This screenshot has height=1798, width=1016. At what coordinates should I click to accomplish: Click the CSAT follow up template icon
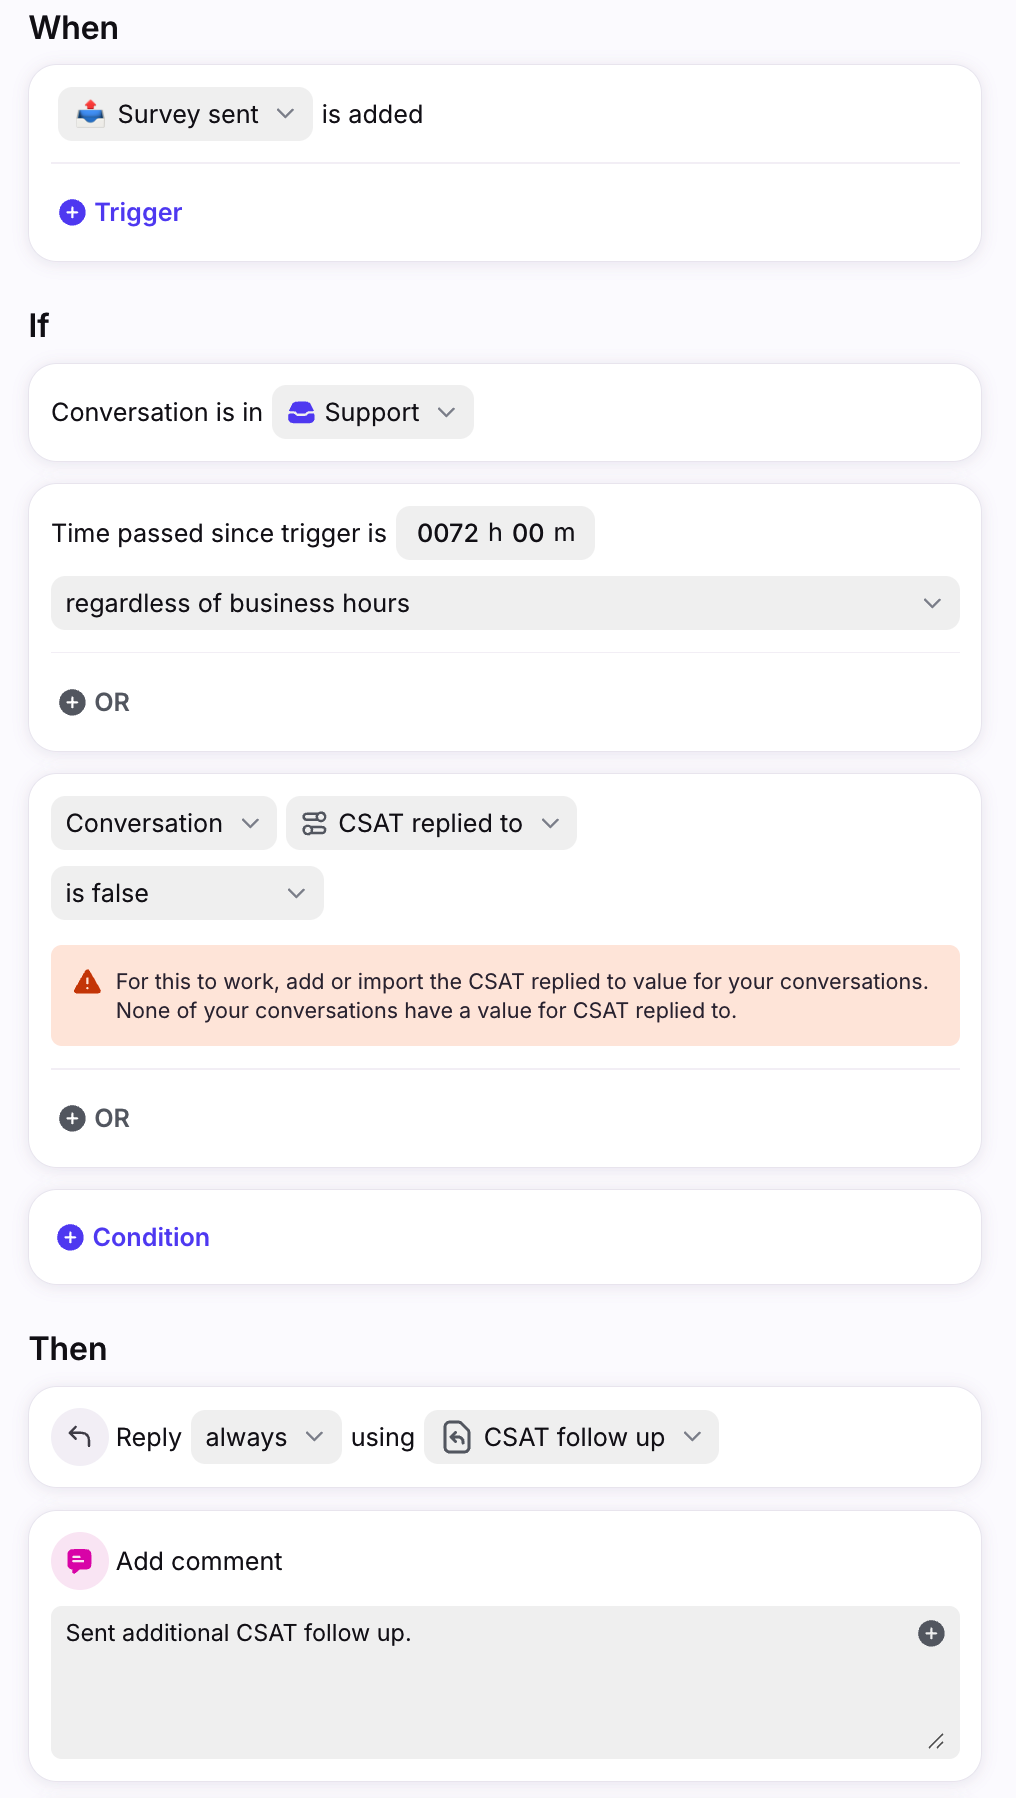point(457,1437)
